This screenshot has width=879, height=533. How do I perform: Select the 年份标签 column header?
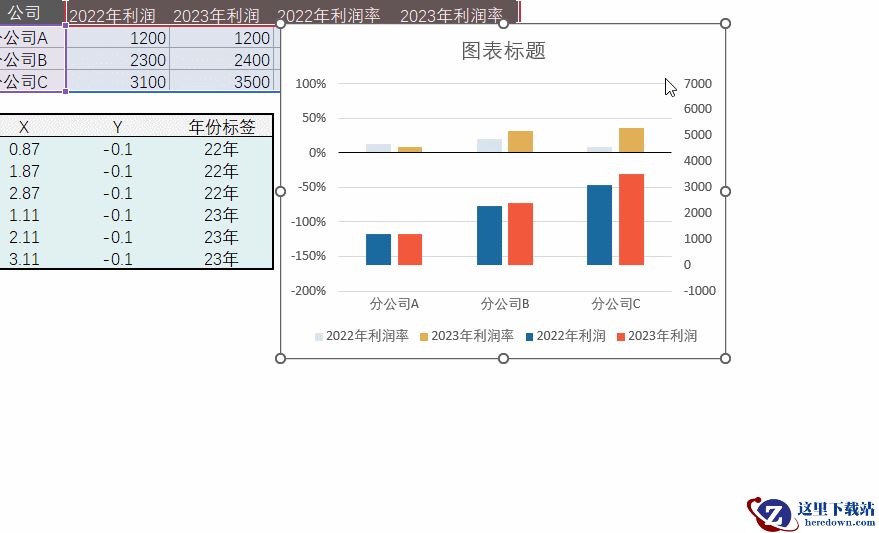221,127
